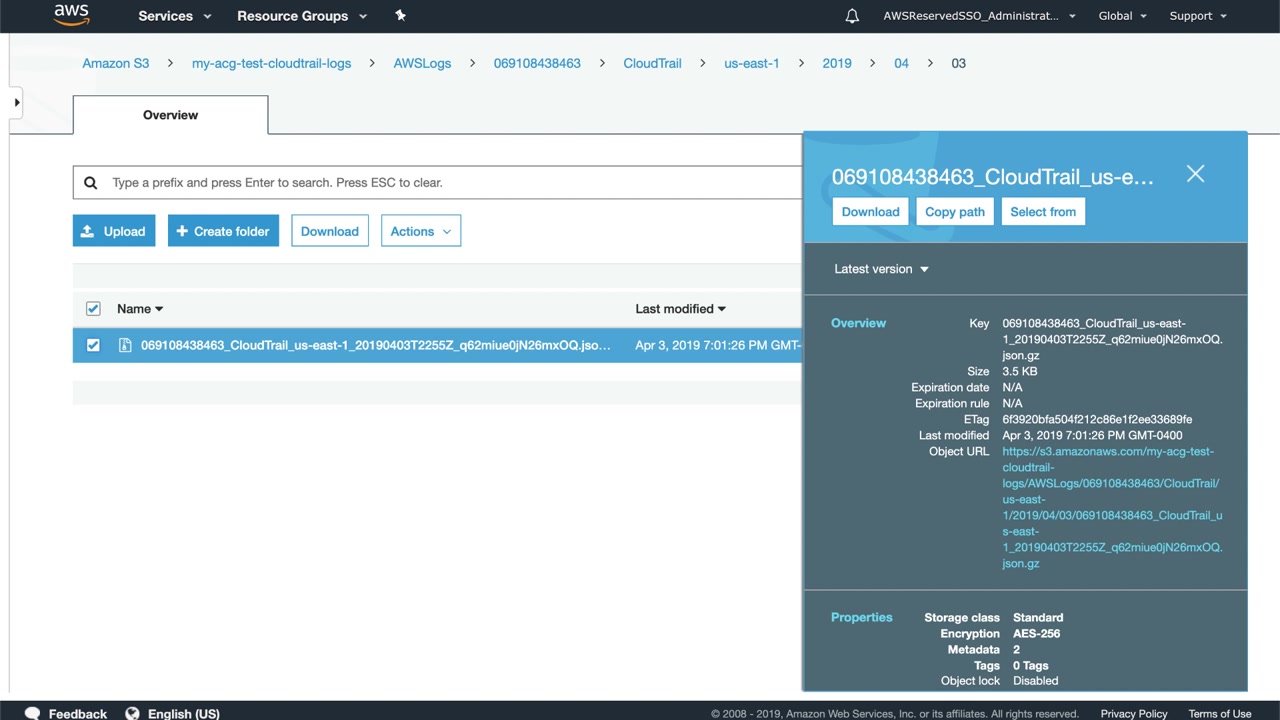The image size is (1280, 720).
Task: Click the Feedback label in the footer
Action: click(78, 714)
